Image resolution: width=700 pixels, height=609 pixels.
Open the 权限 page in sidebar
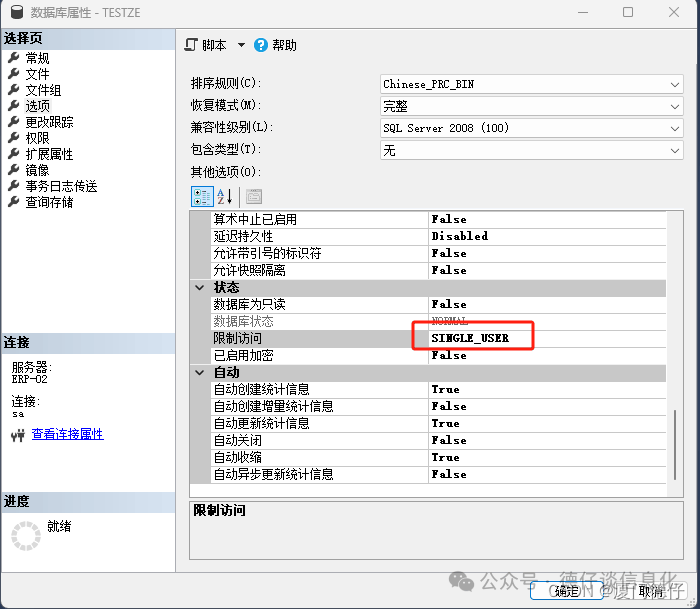pyautogui.click(x=37, y=138)
